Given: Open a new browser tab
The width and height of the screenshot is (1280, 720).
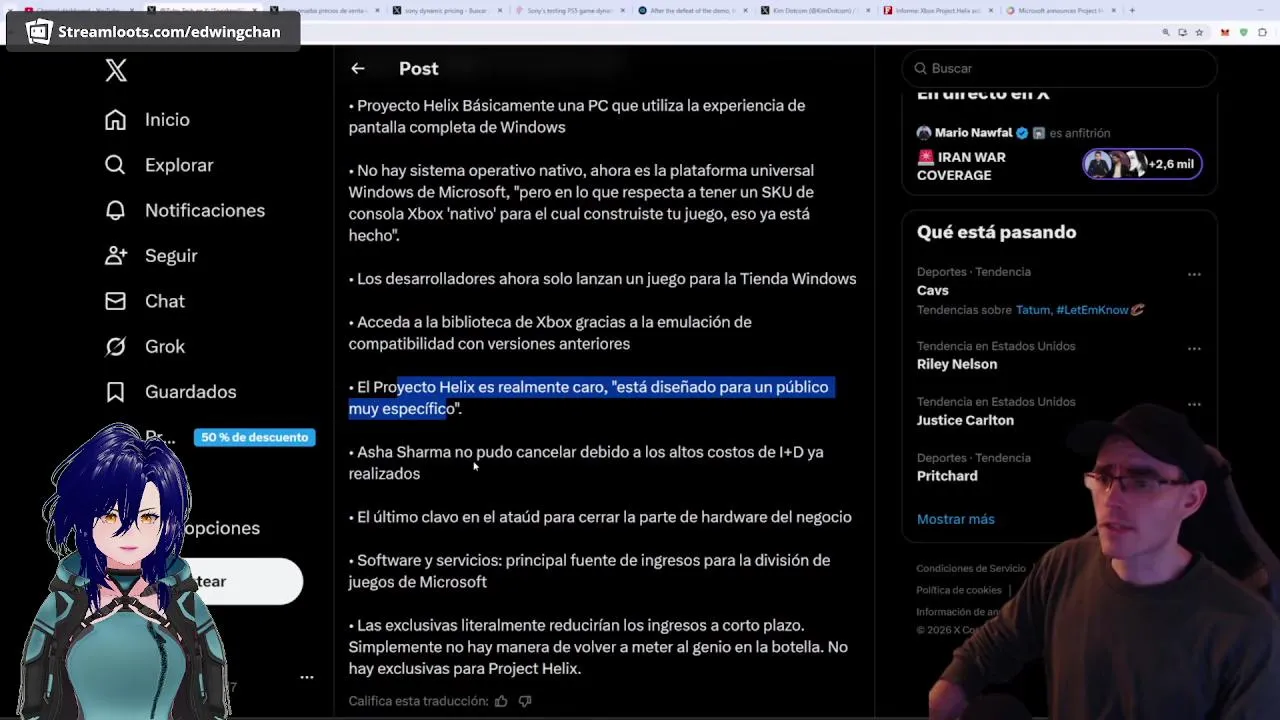Looking at the screenshot, I should (x=1132, y=10).
